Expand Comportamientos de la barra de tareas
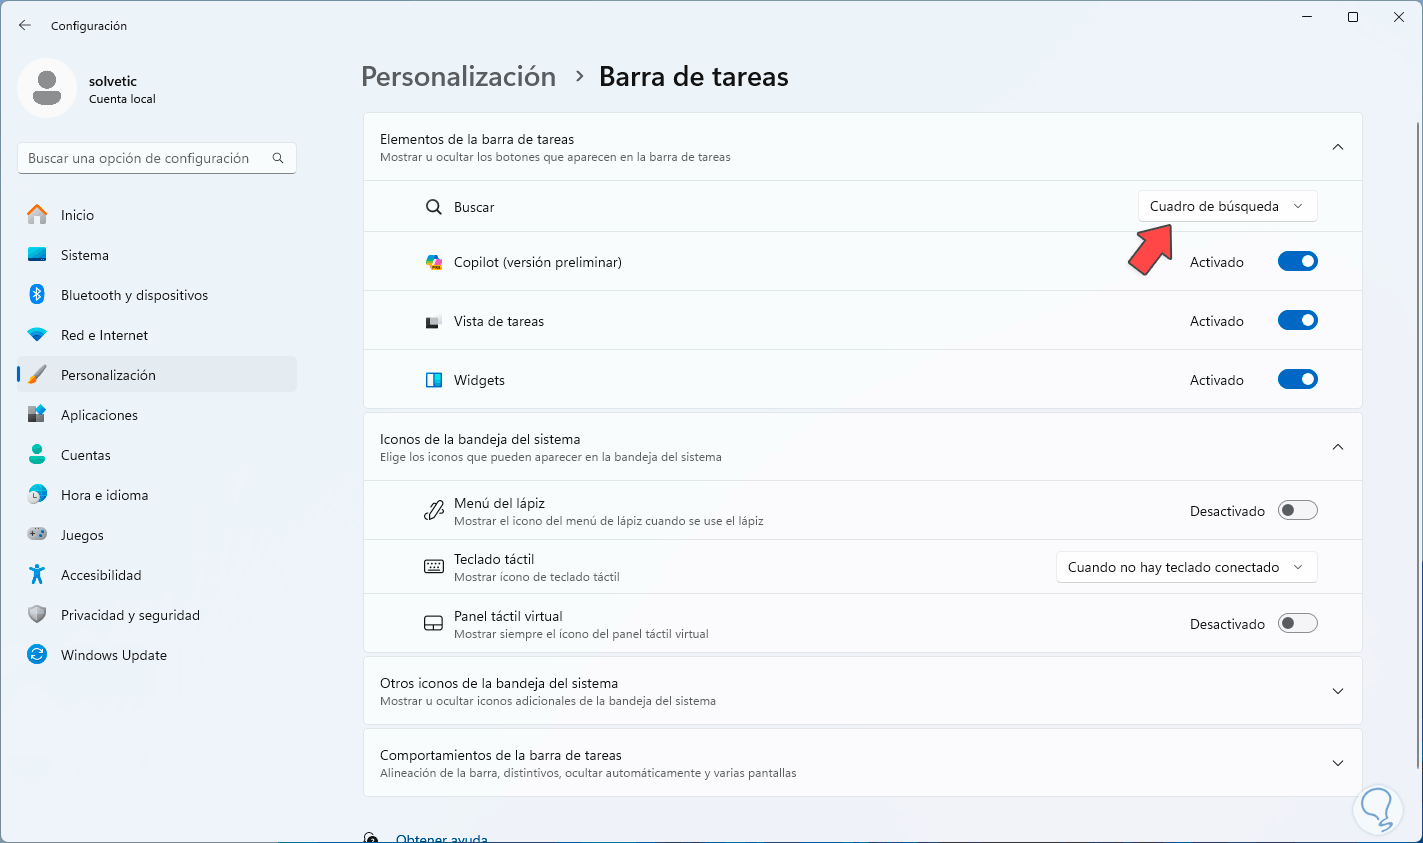 point(1337,763)
